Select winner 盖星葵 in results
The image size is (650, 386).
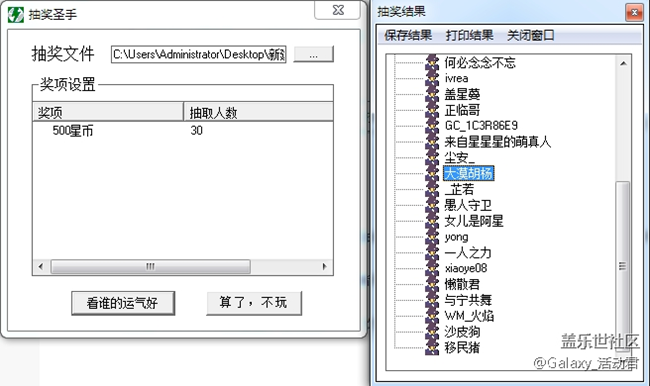click(x=462, y=94)
